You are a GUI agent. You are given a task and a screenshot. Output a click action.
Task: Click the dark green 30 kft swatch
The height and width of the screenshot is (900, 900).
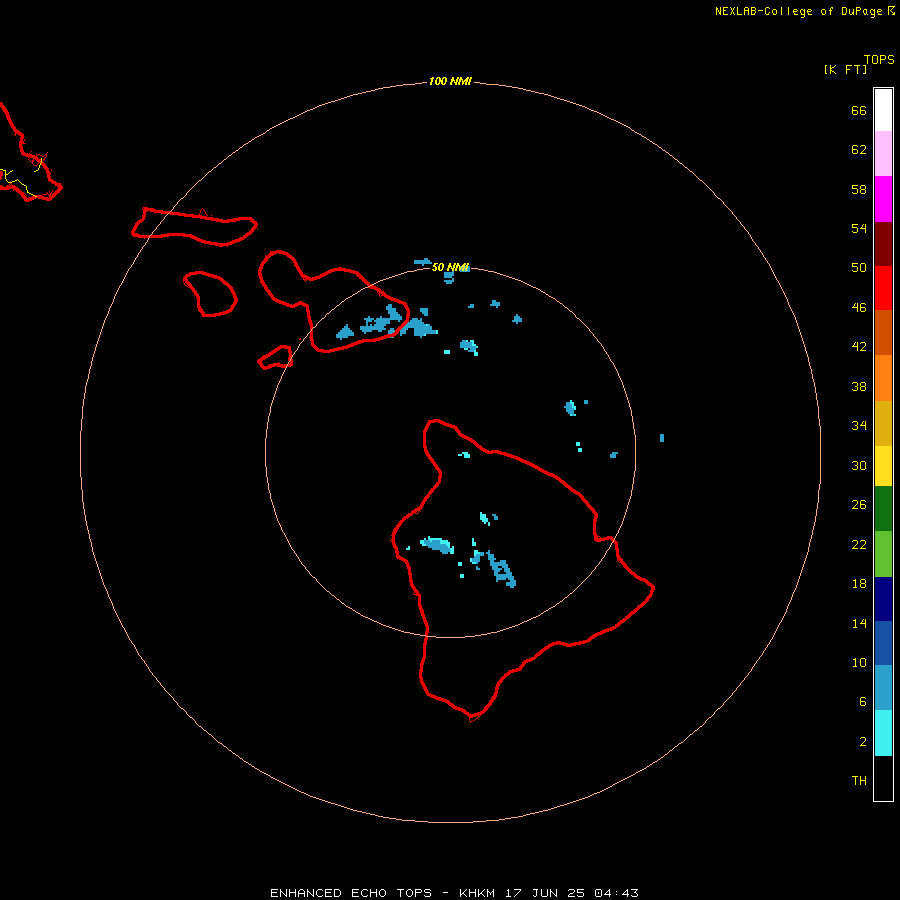[883, 509]
